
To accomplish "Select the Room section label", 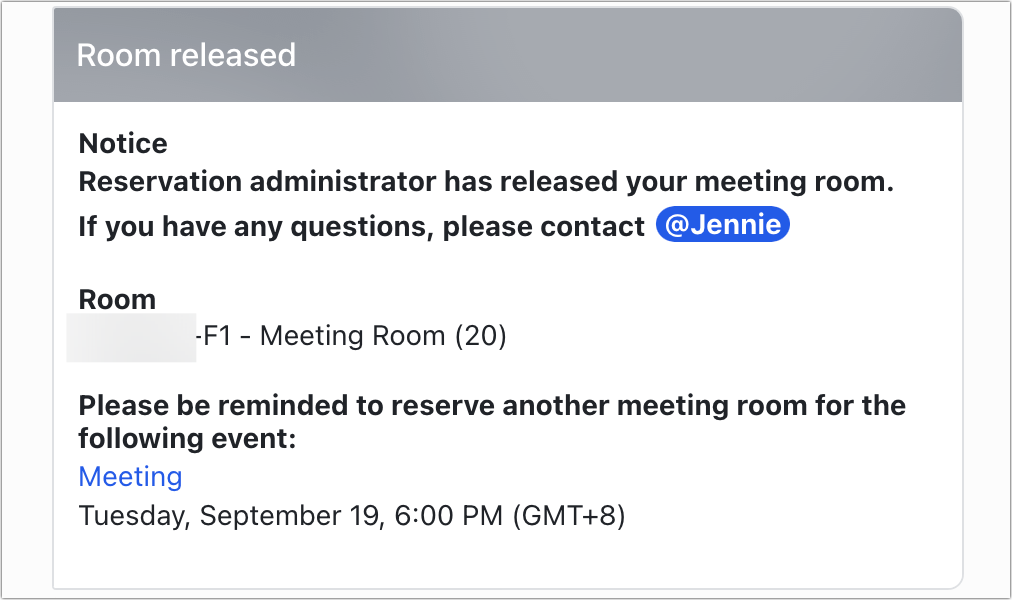I will 116,299.
